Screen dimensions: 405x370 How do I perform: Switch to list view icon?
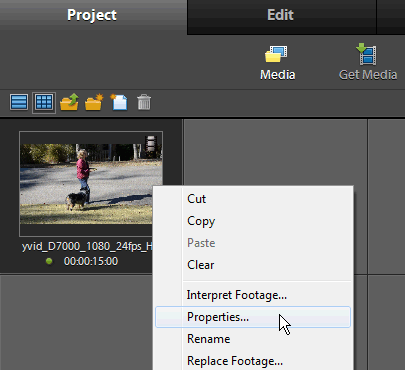(19, 102)
